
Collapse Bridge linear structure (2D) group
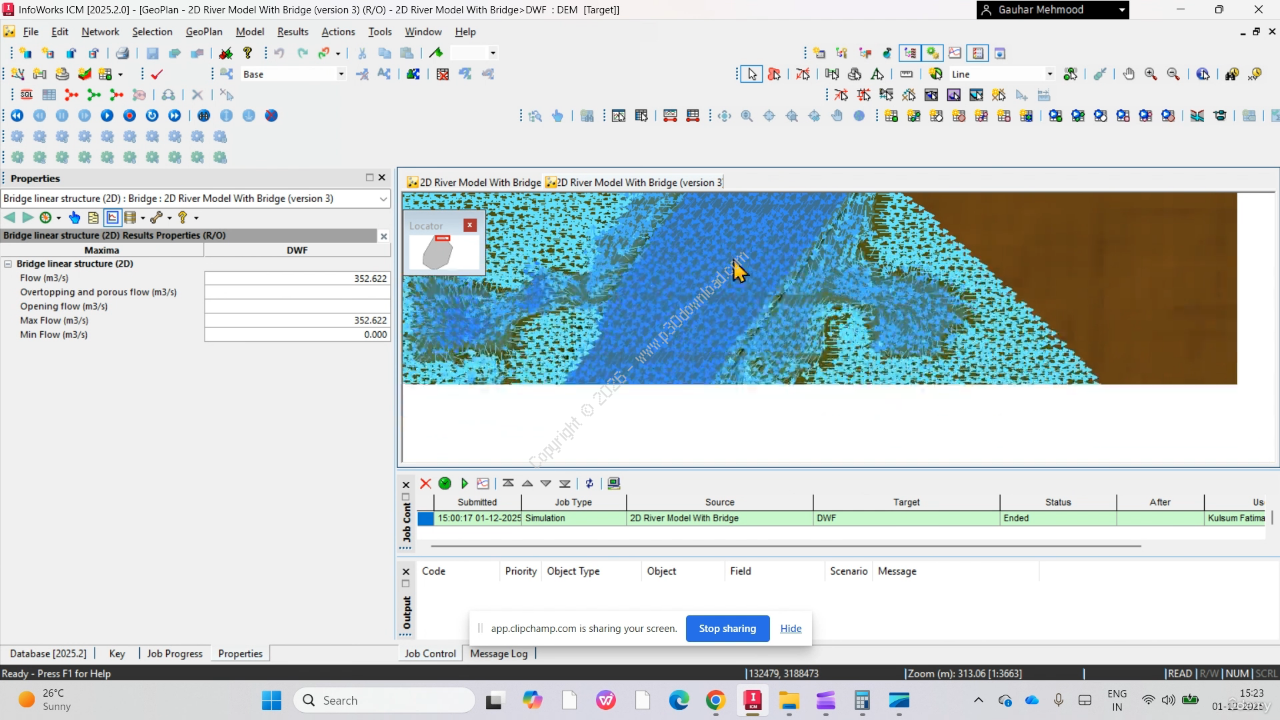(x=8, y=264)
